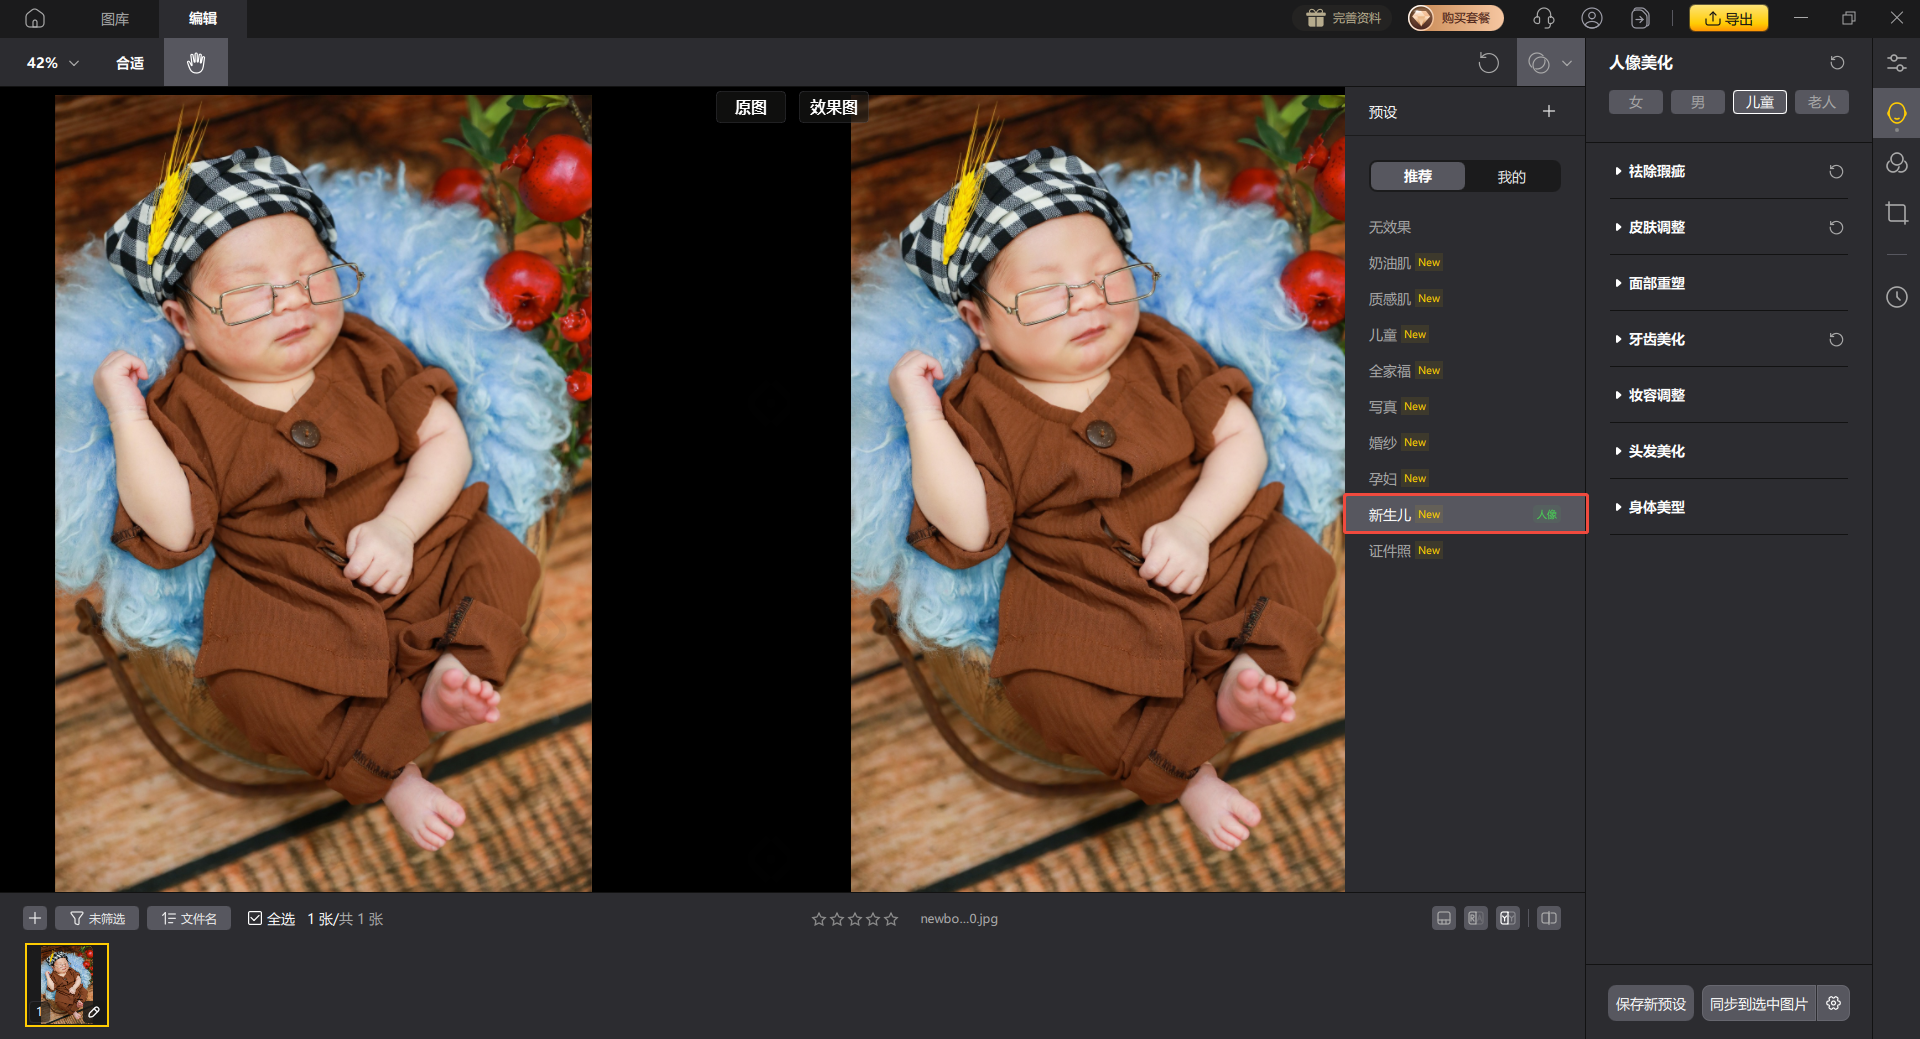Image resolution: width=1920 pixels, height=1039 pixels.
Task: Open the adjustment sliders panel icon
Action: (1896, 63)
